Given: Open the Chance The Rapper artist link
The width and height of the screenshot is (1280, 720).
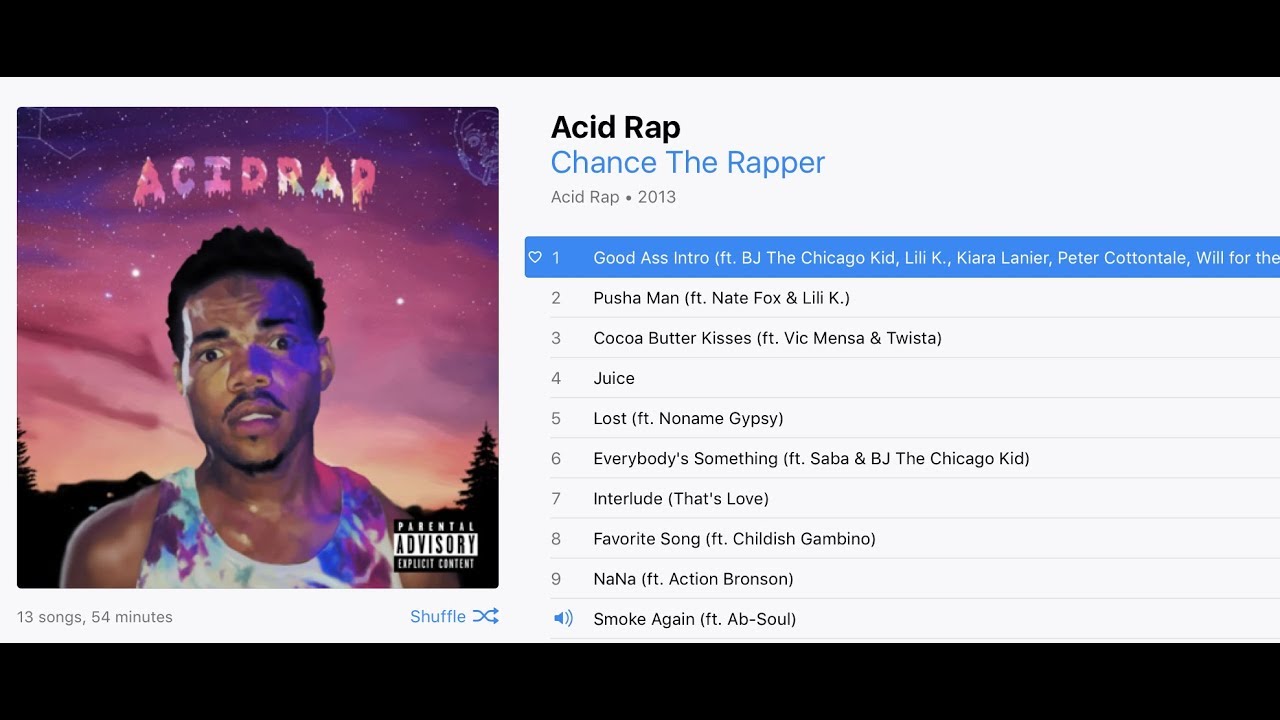Looking at the screenshot, I should click(688, 163).
